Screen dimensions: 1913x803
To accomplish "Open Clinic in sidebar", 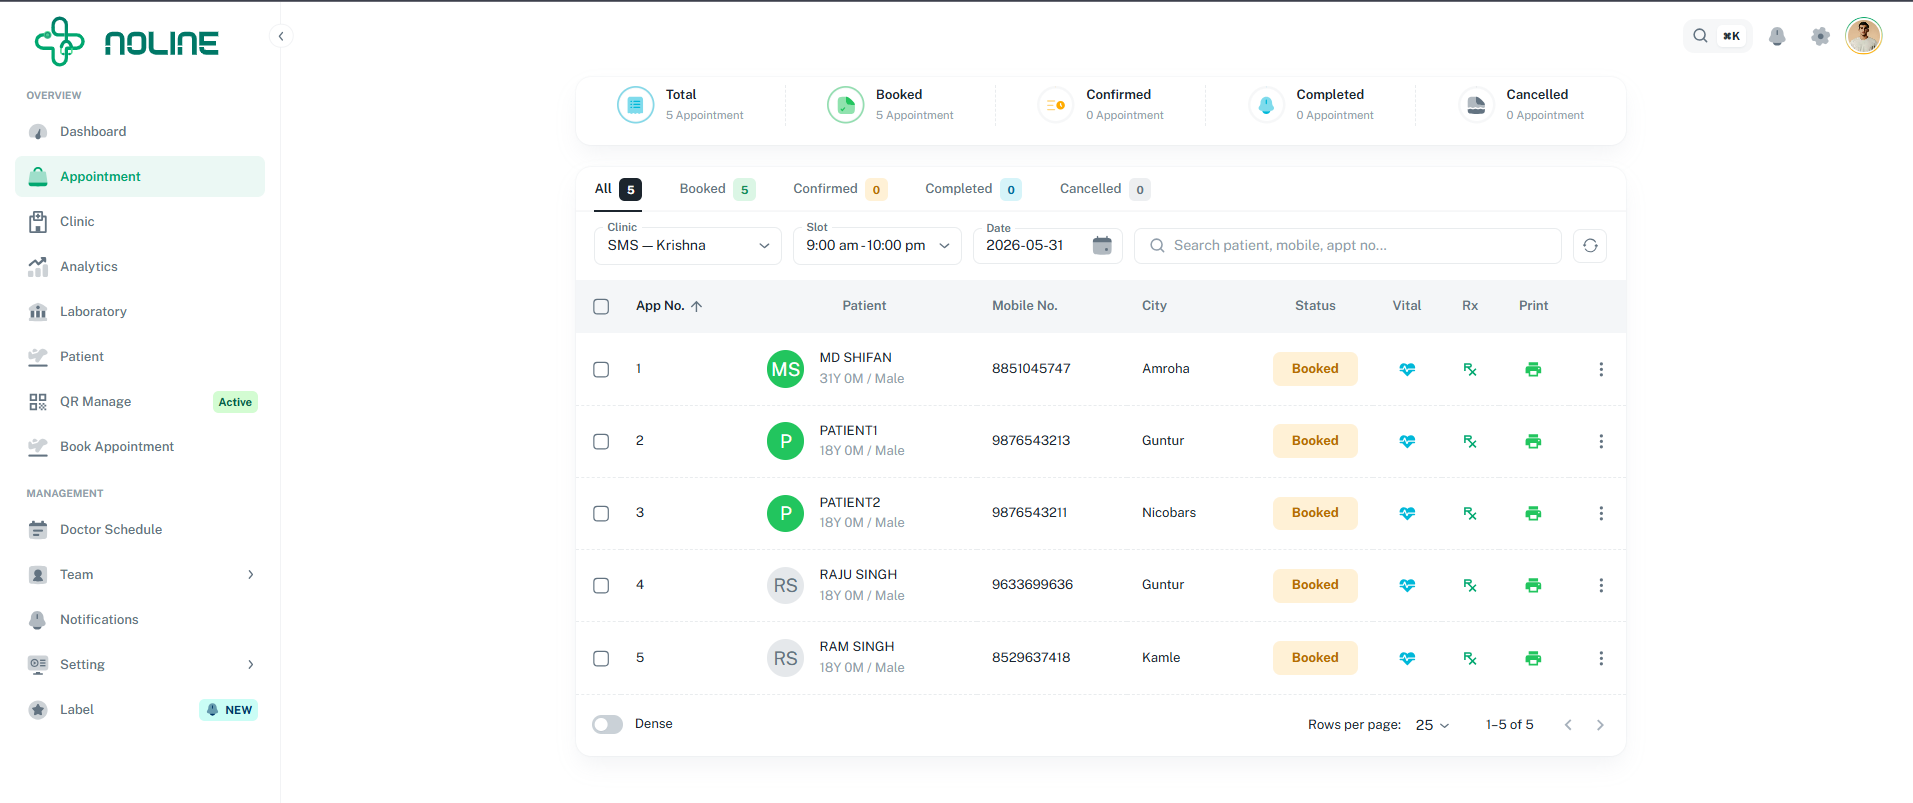I will (140, 221).
